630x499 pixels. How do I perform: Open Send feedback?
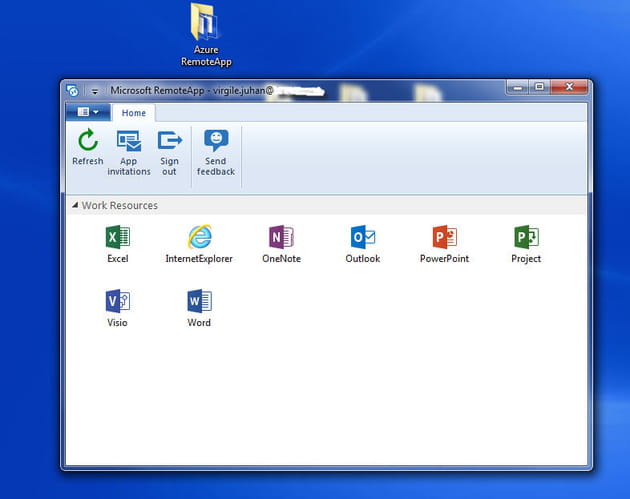(216, 153)
